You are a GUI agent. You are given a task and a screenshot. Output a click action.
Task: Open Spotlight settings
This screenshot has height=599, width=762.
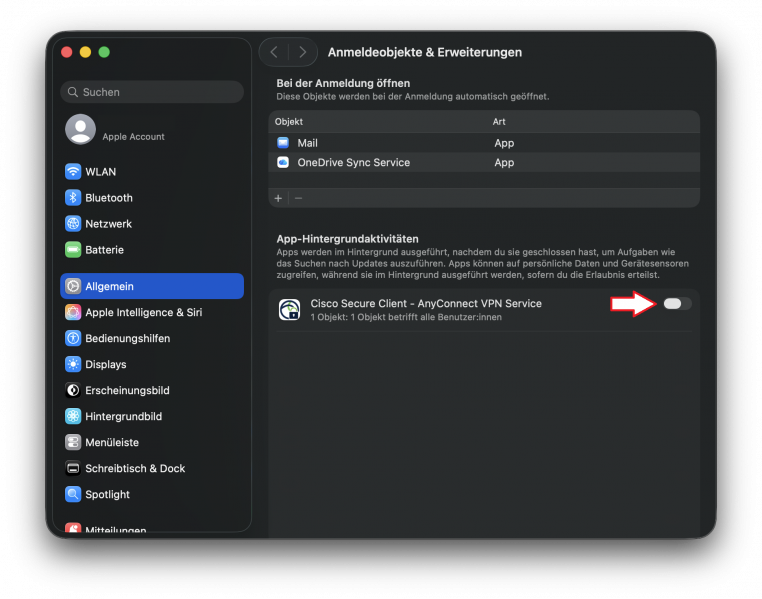[152, 494]
